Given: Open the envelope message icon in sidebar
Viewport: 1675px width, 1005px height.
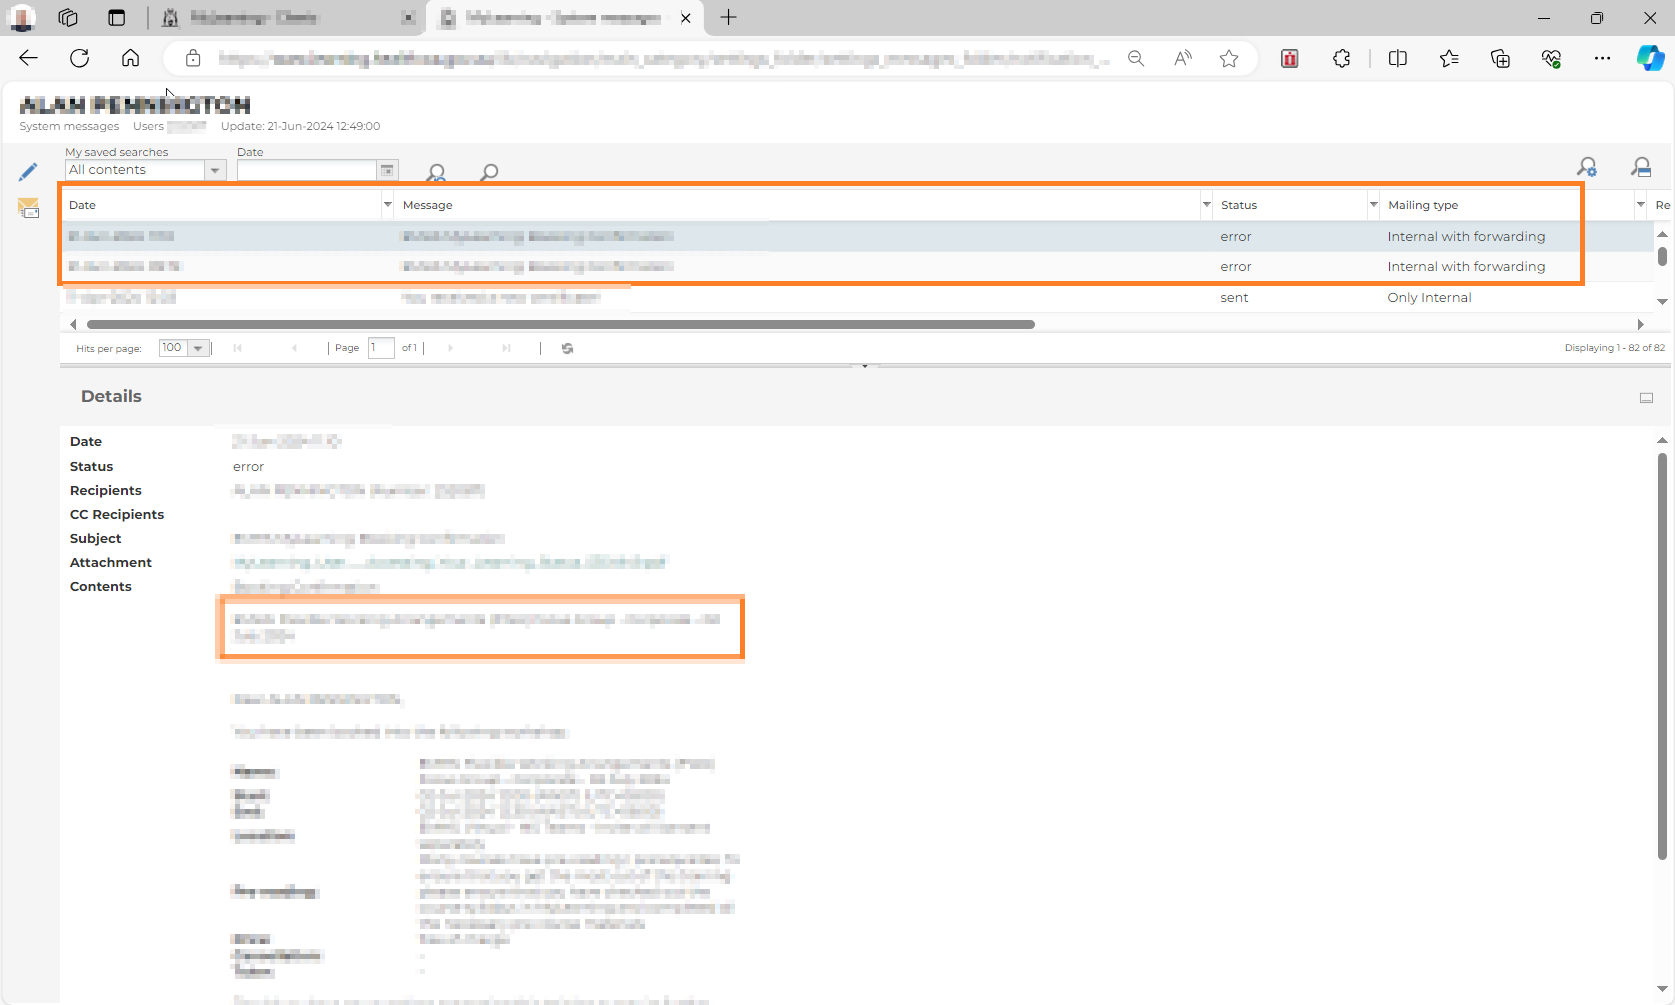Looking at the screenshot, I should point(28,208).
